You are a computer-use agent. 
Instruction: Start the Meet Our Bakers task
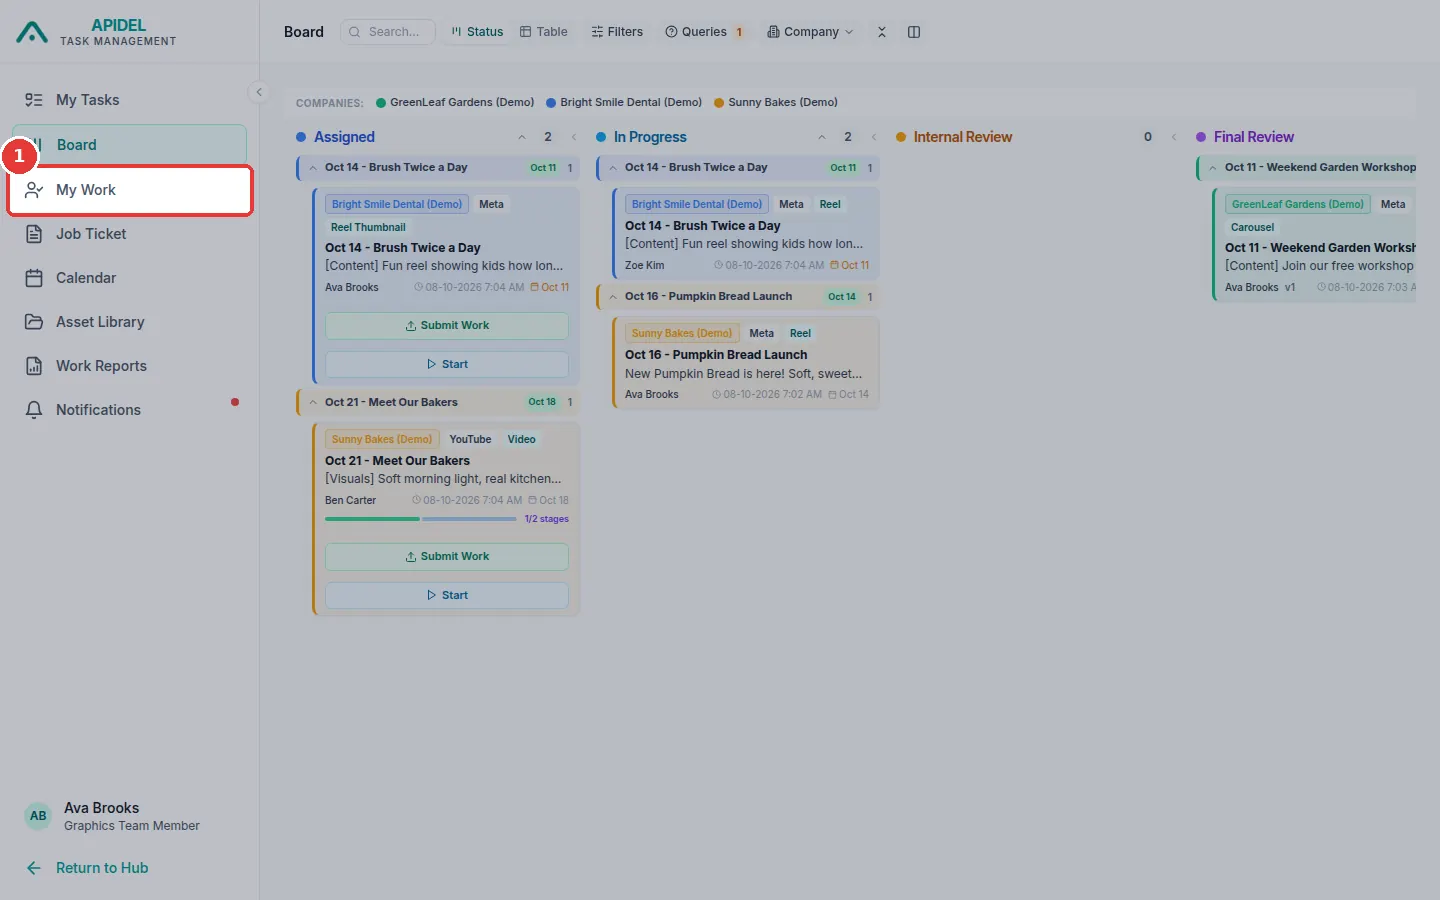[x=447, y=596]
